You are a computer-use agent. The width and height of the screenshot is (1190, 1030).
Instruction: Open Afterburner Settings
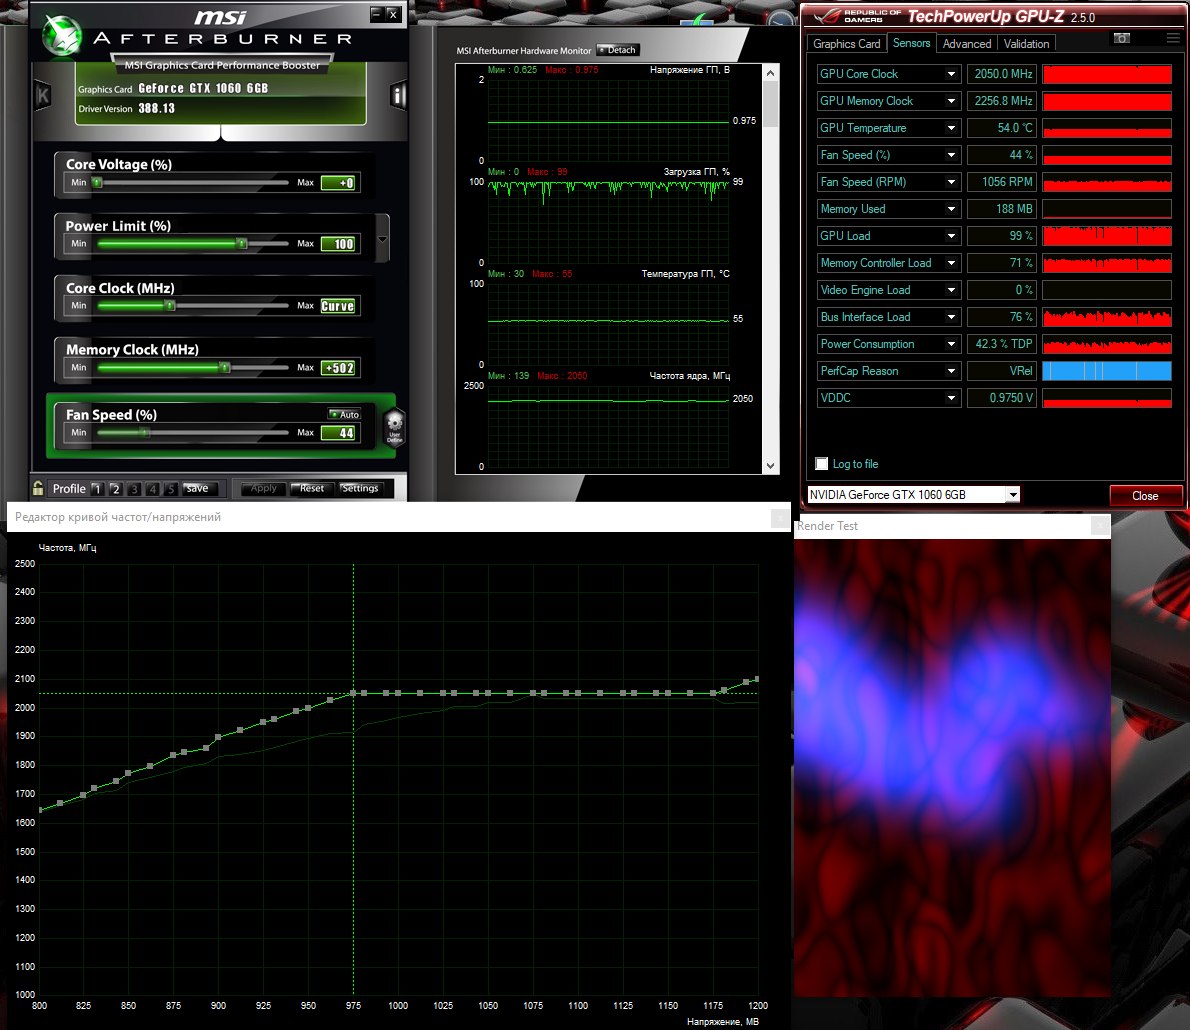pos(360,489)
